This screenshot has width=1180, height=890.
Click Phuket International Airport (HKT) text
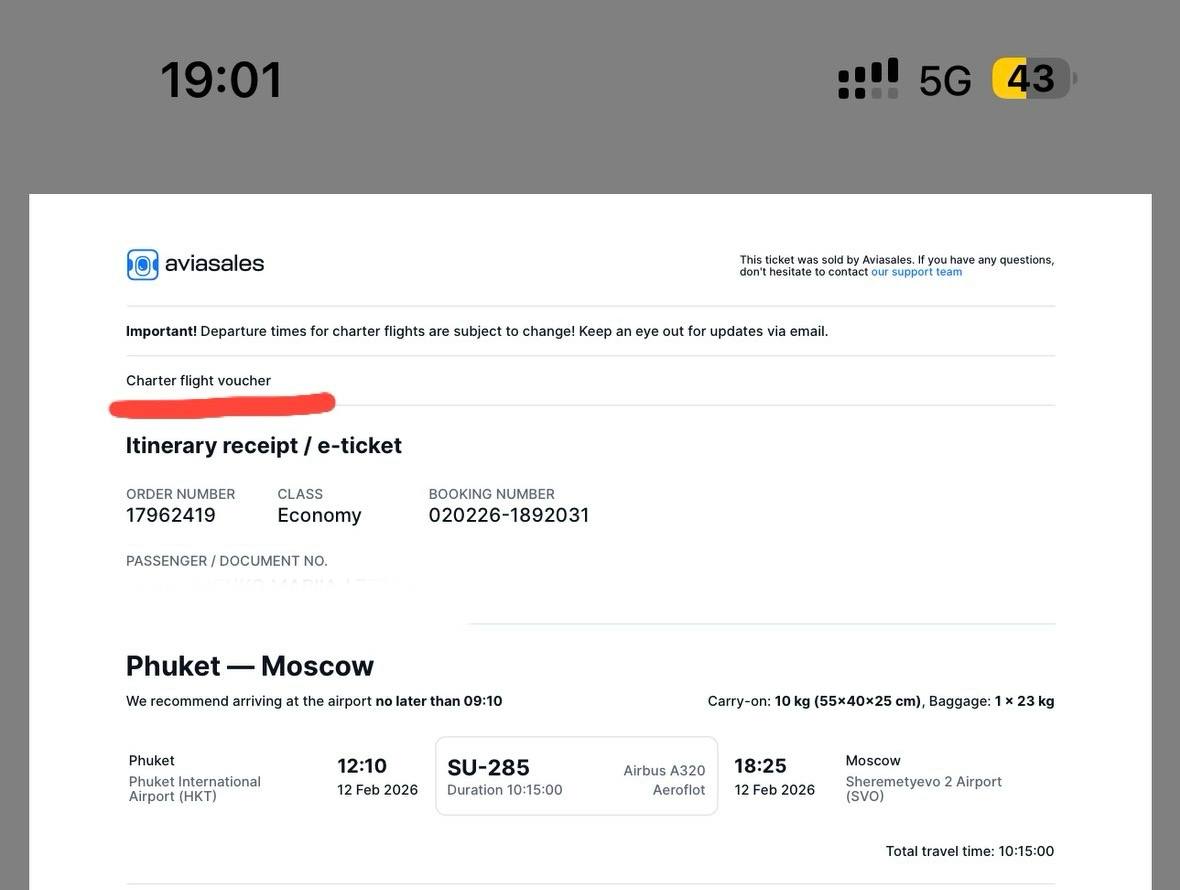pyautogui.click(x=195, y=788)
